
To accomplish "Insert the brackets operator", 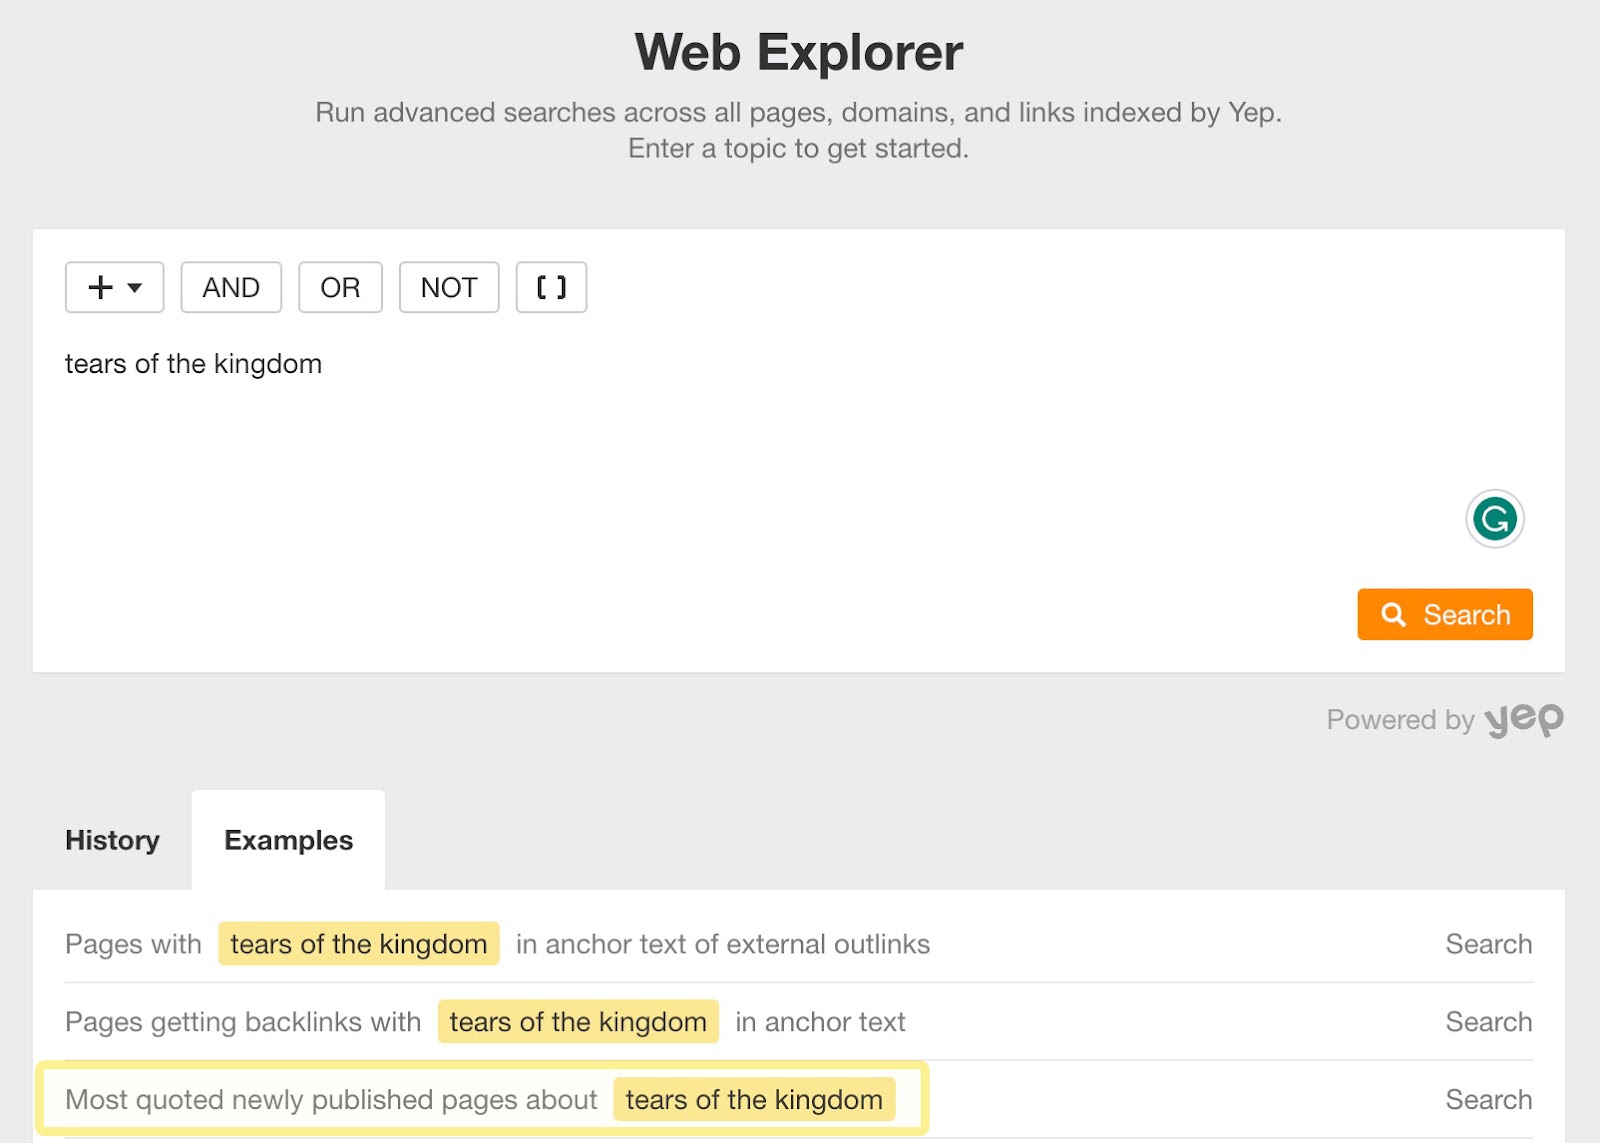I will 551,287.
